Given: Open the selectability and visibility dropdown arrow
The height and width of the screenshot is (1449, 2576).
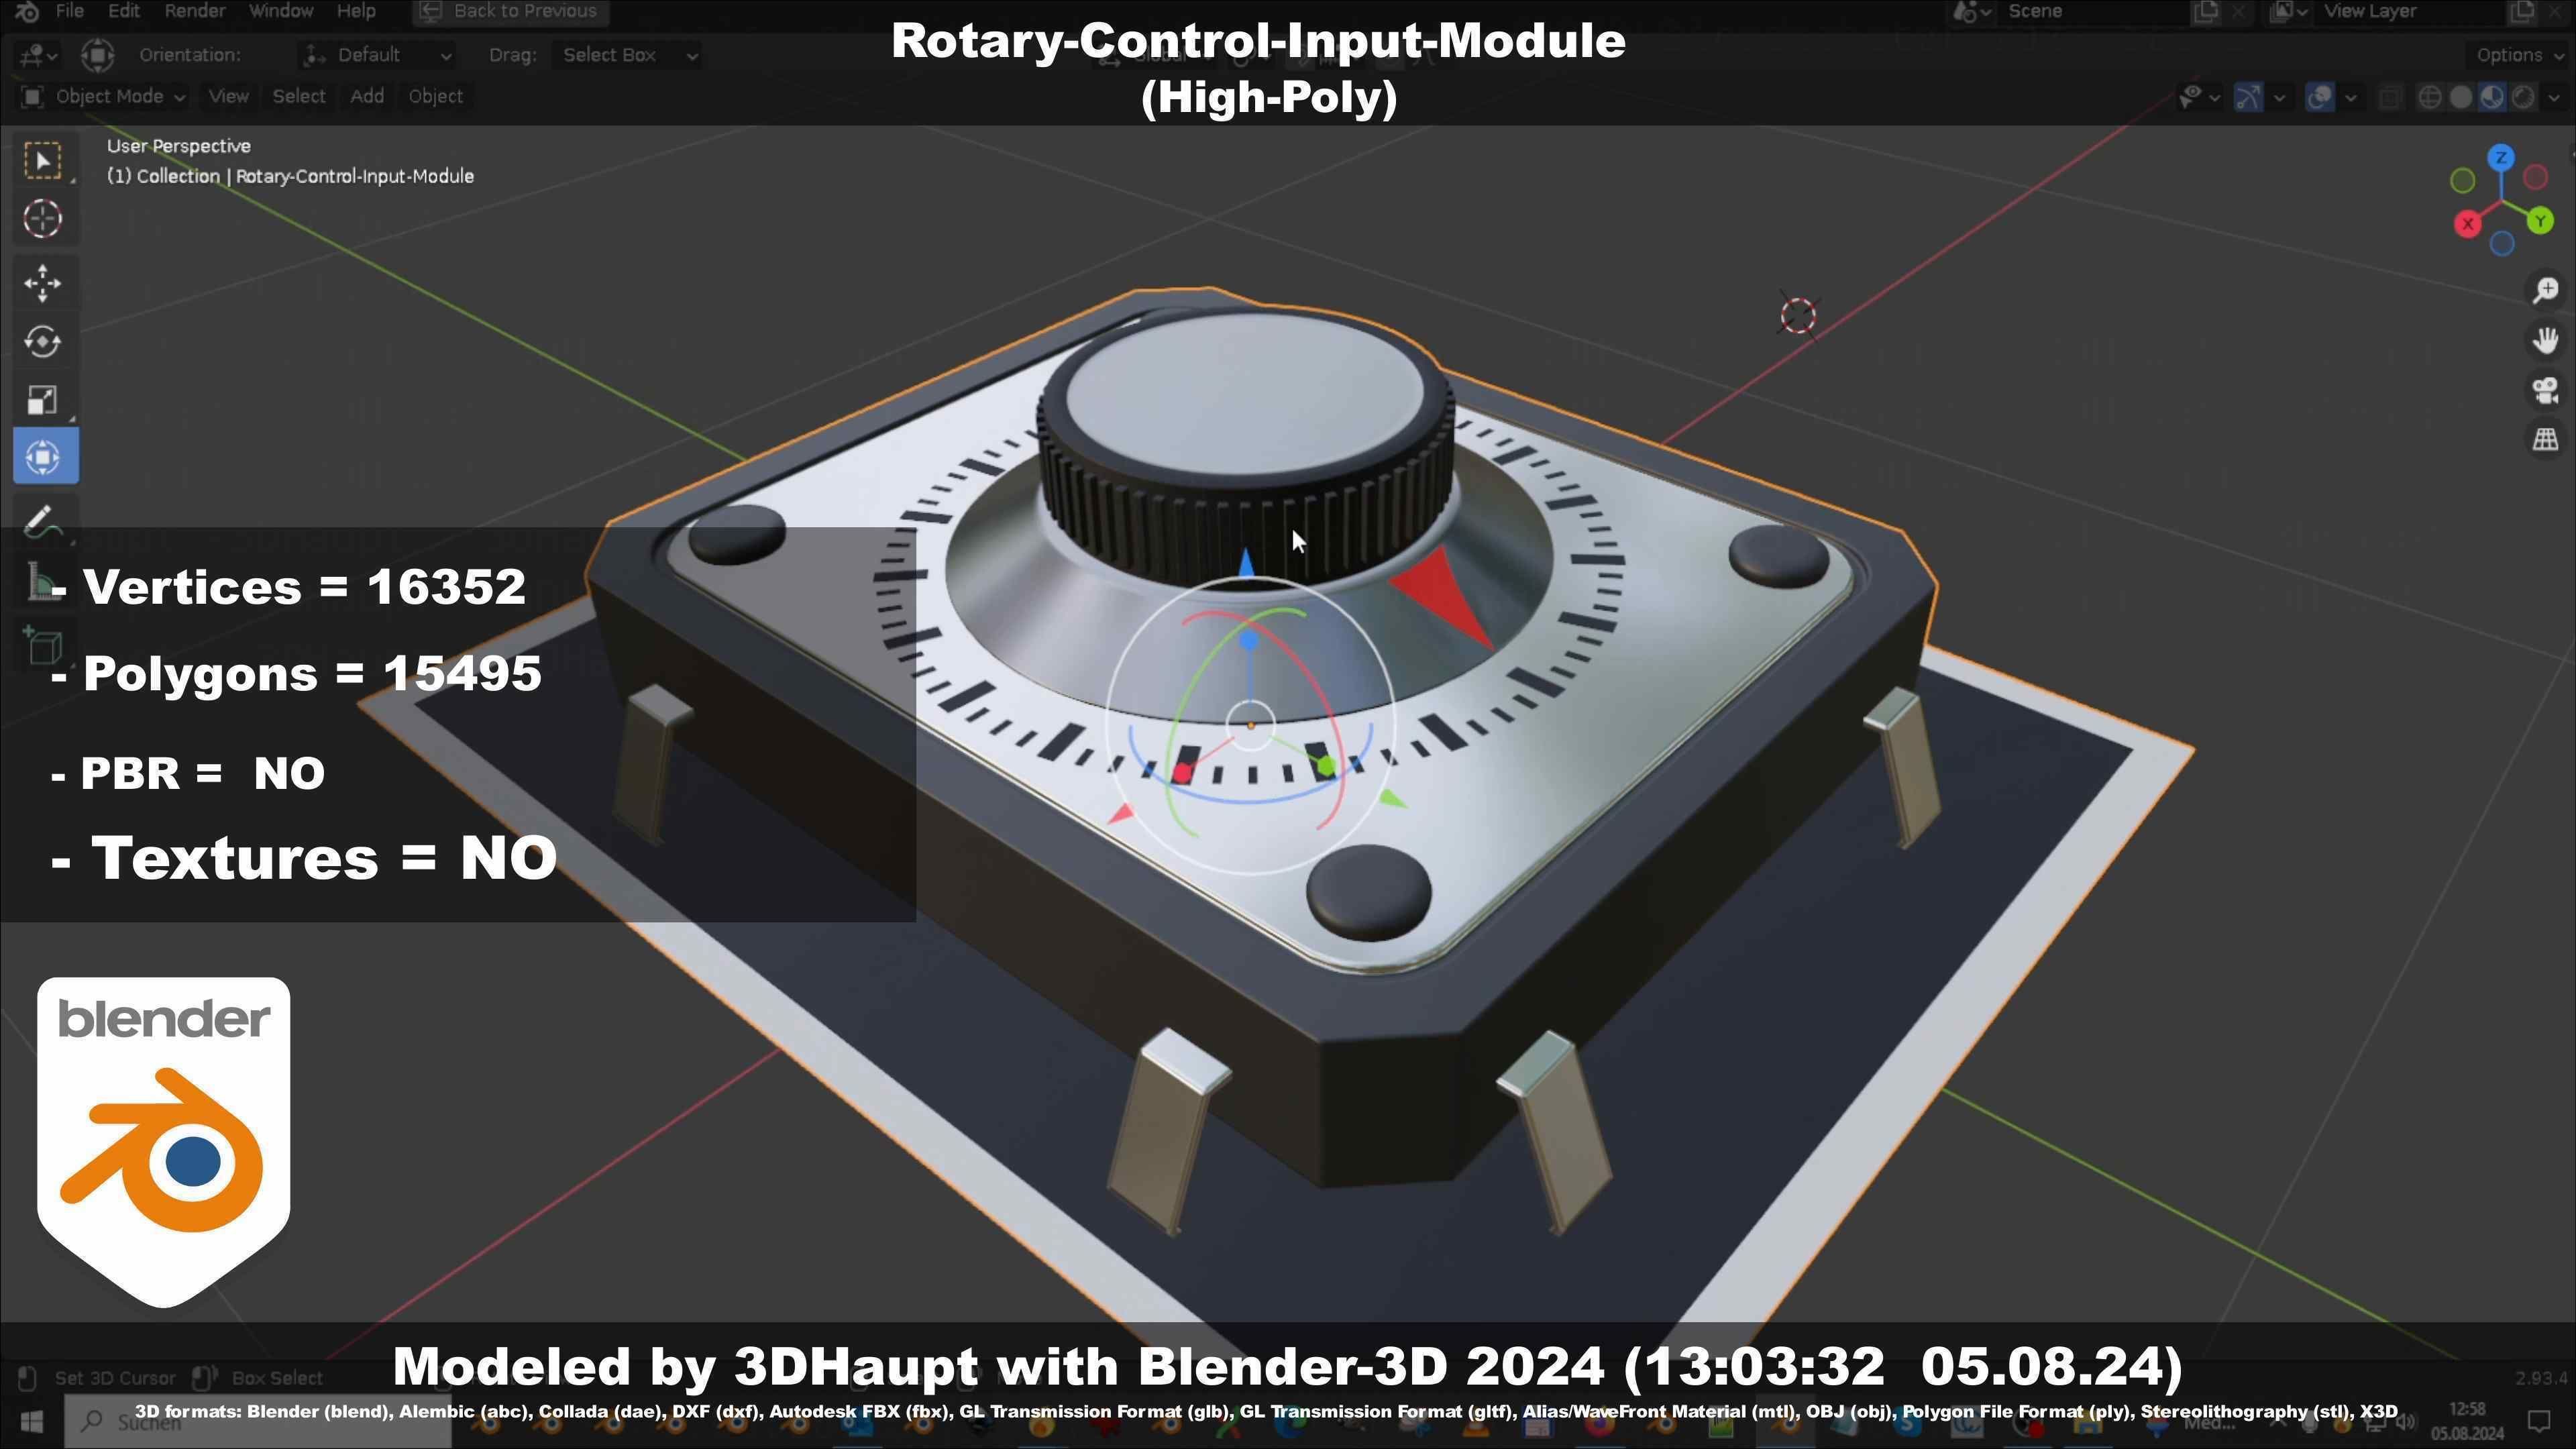Looking at the screenshot, I should point(2214,97).
